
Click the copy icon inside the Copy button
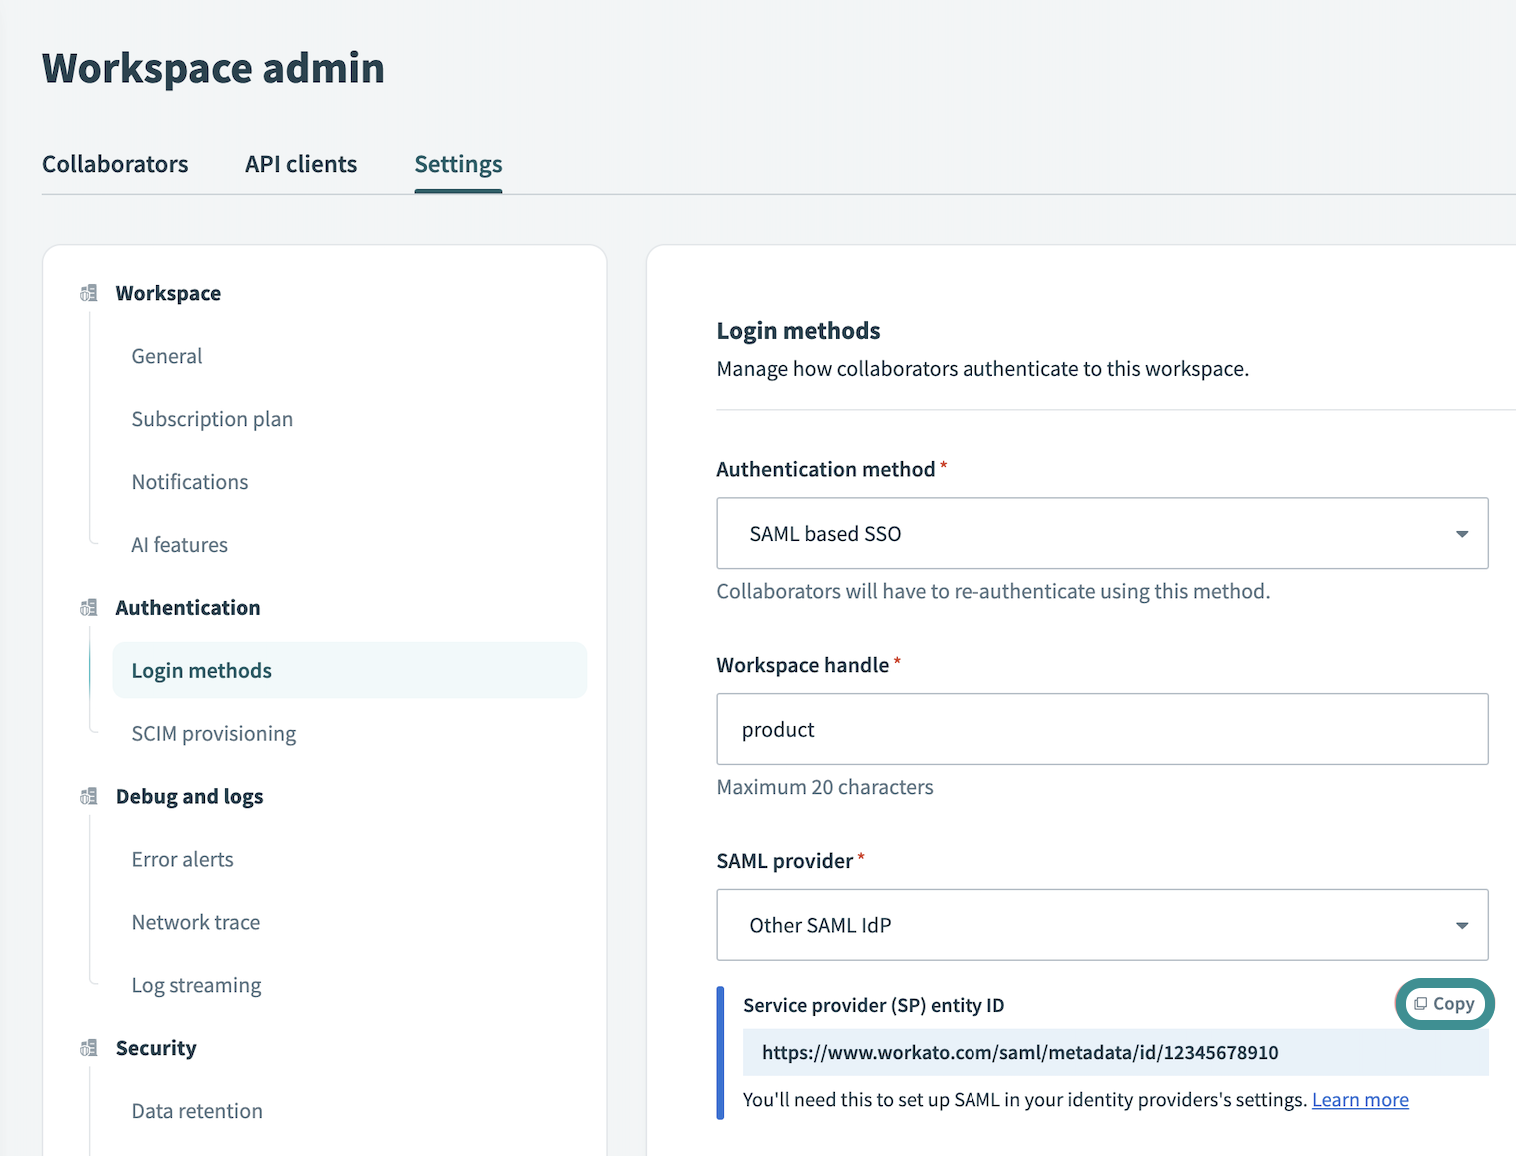(x=1421, y=1003)
